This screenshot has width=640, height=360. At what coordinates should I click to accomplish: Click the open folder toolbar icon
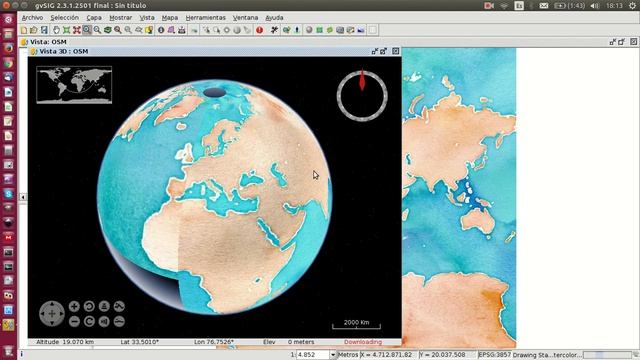click(33, 30)
